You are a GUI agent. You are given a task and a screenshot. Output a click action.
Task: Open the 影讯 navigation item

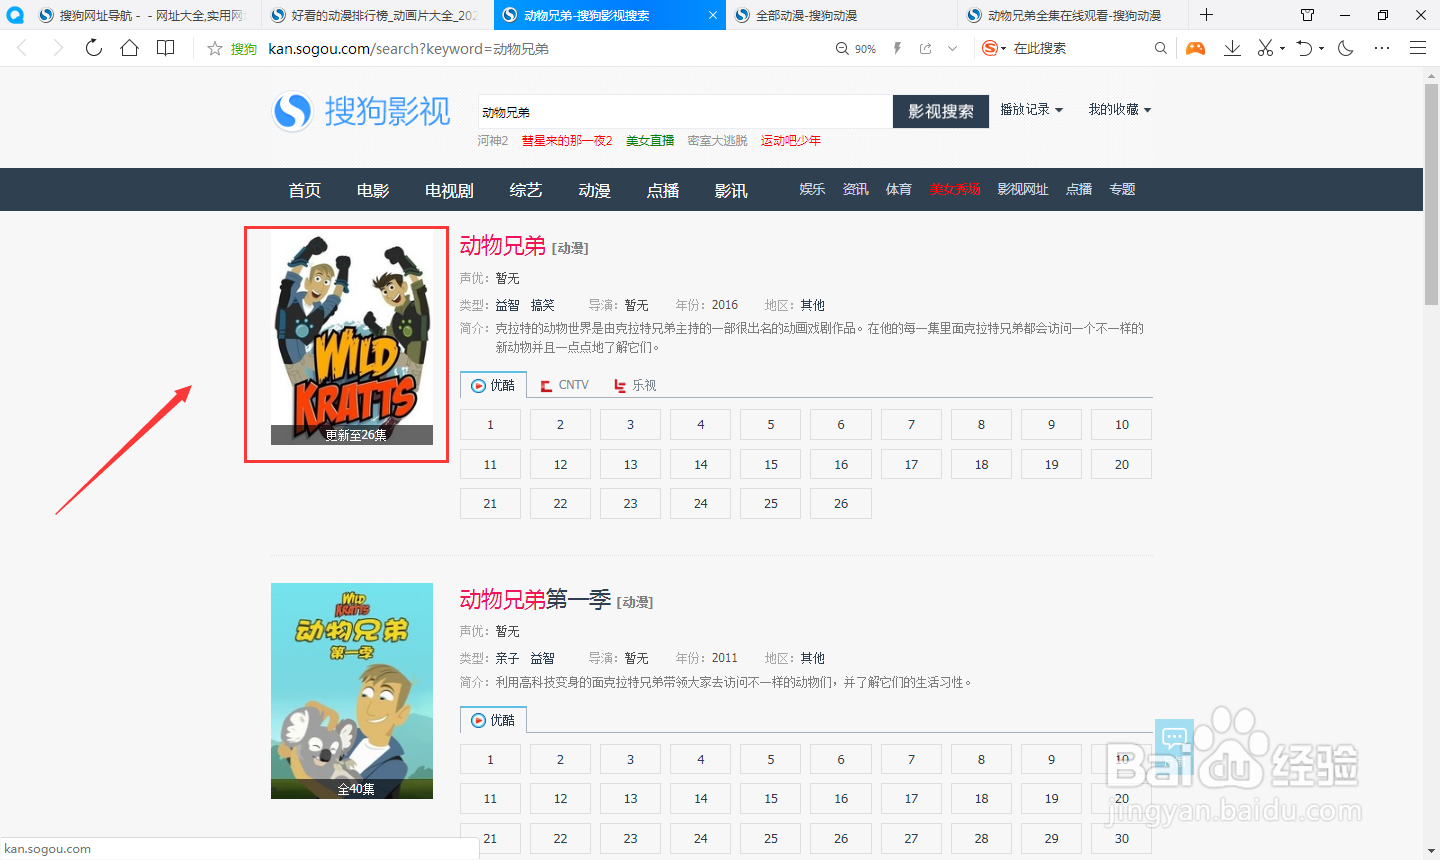click(x=731, y=190)
